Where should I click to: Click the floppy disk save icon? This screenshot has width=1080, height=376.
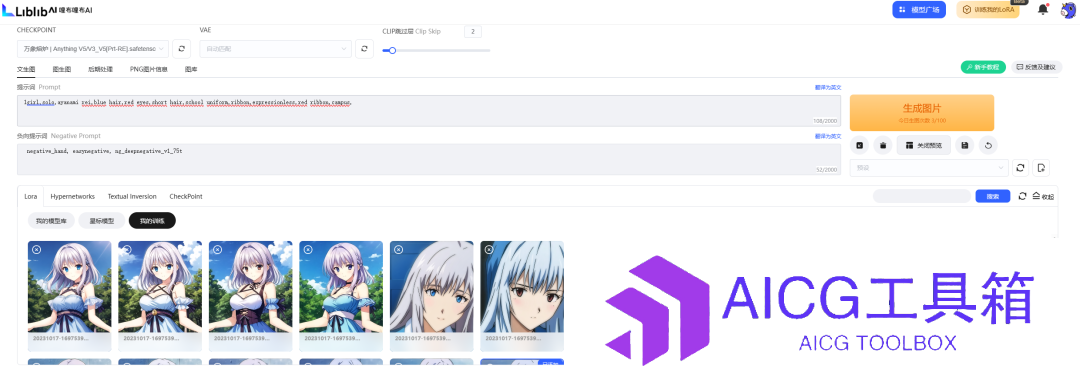click(964, 145)
